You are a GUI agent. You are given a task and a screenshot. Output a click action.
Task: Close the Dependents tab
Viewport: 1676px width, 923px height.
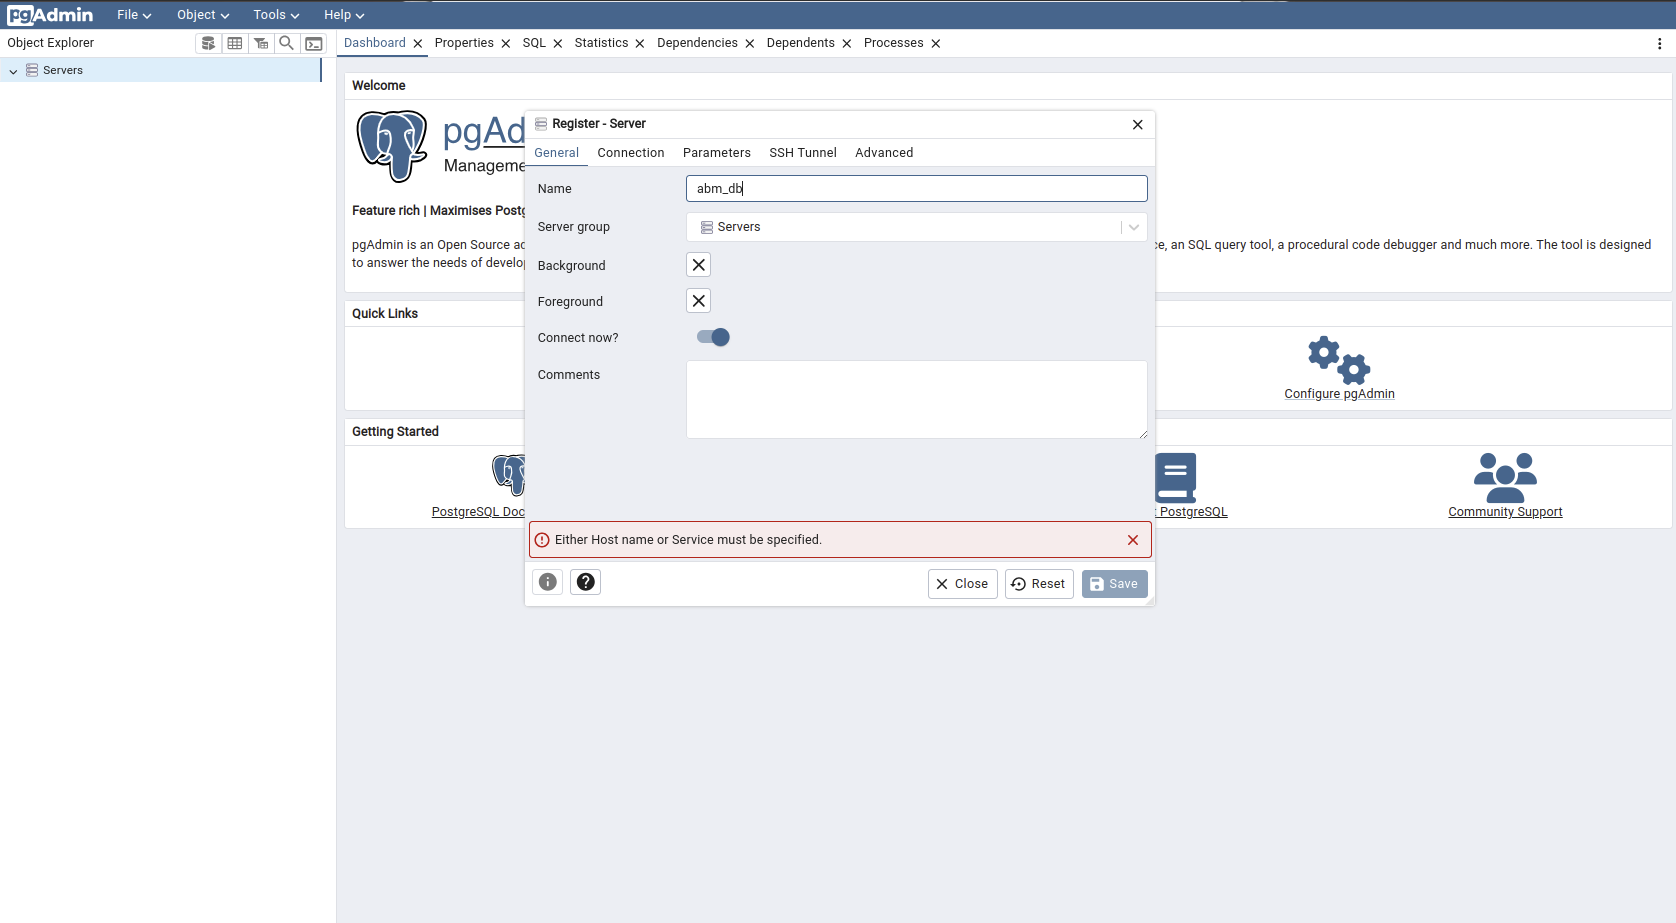847,44
